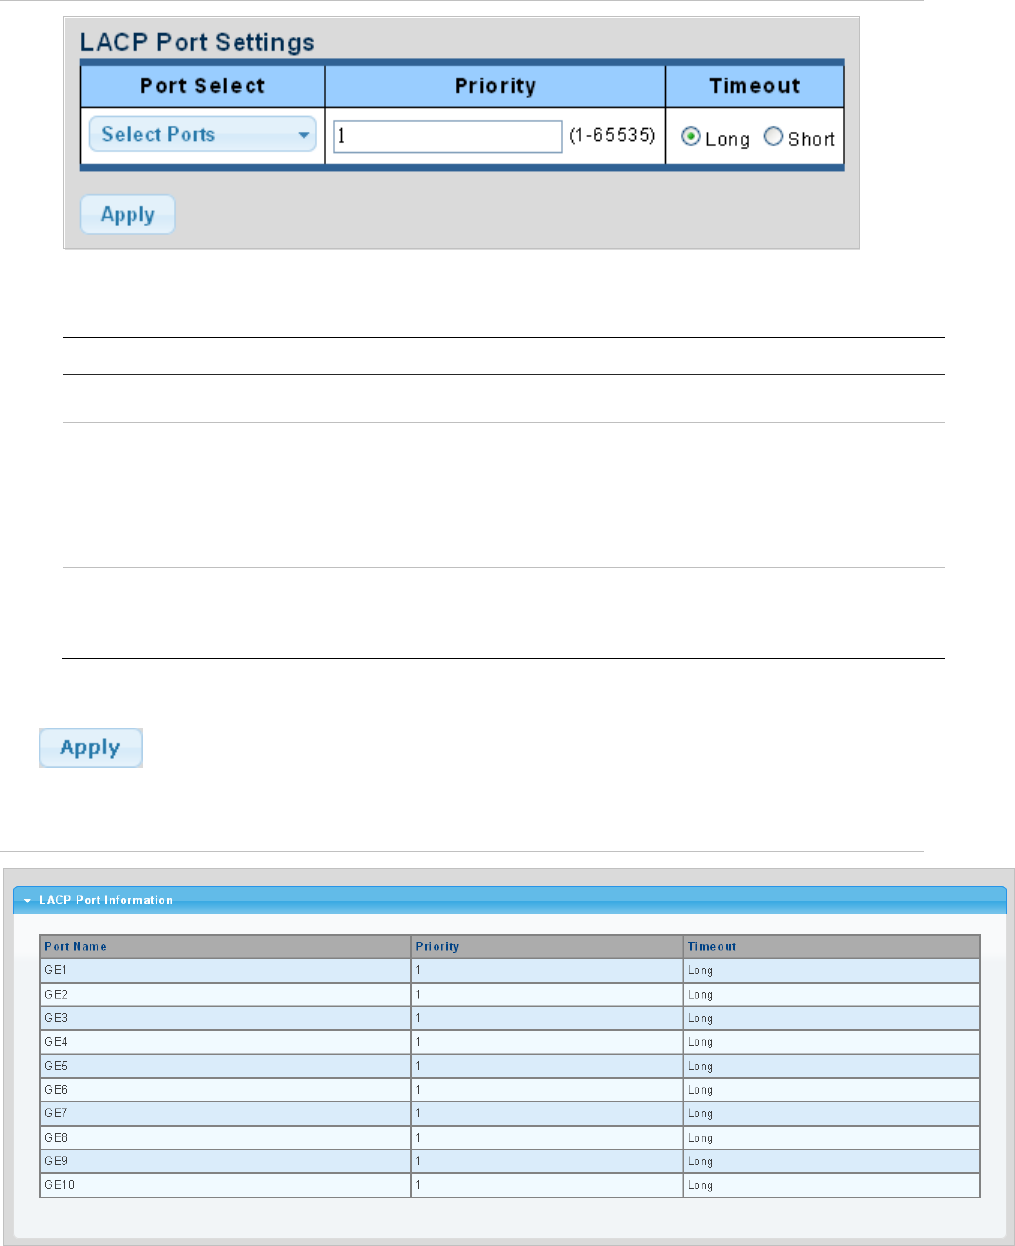Select the GE4 port name cell

pos(226,1042)
